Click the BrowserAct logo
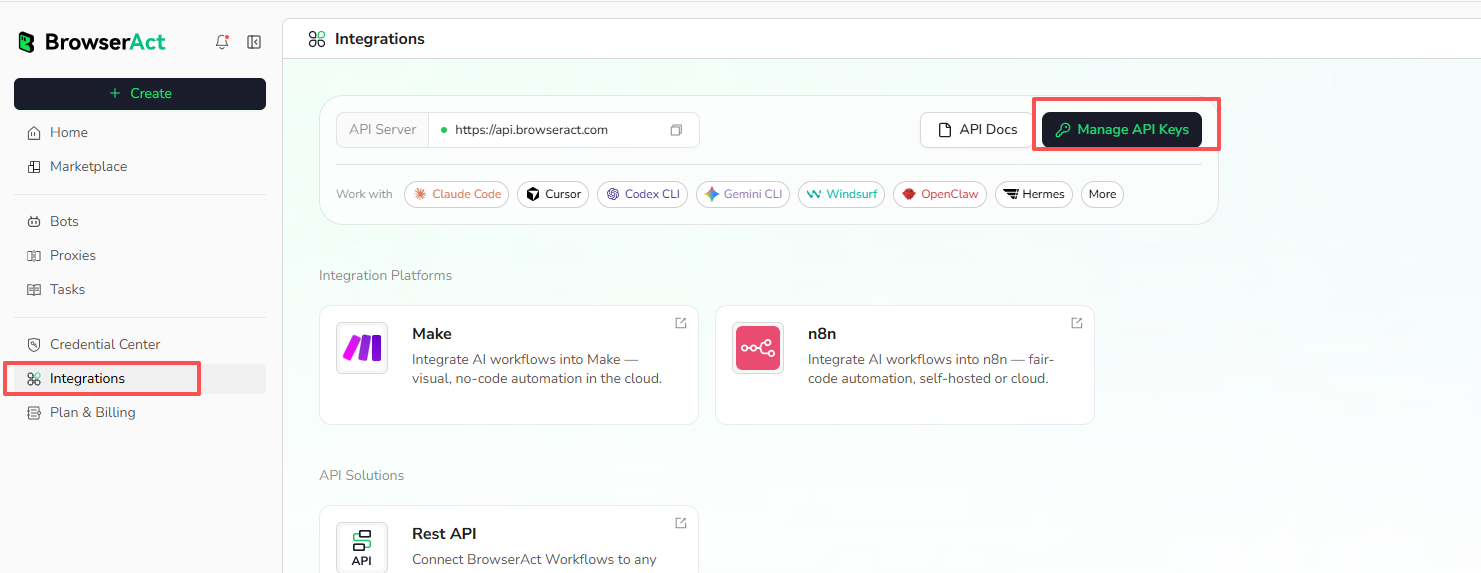1481x573 pixels. click(92, 42)
